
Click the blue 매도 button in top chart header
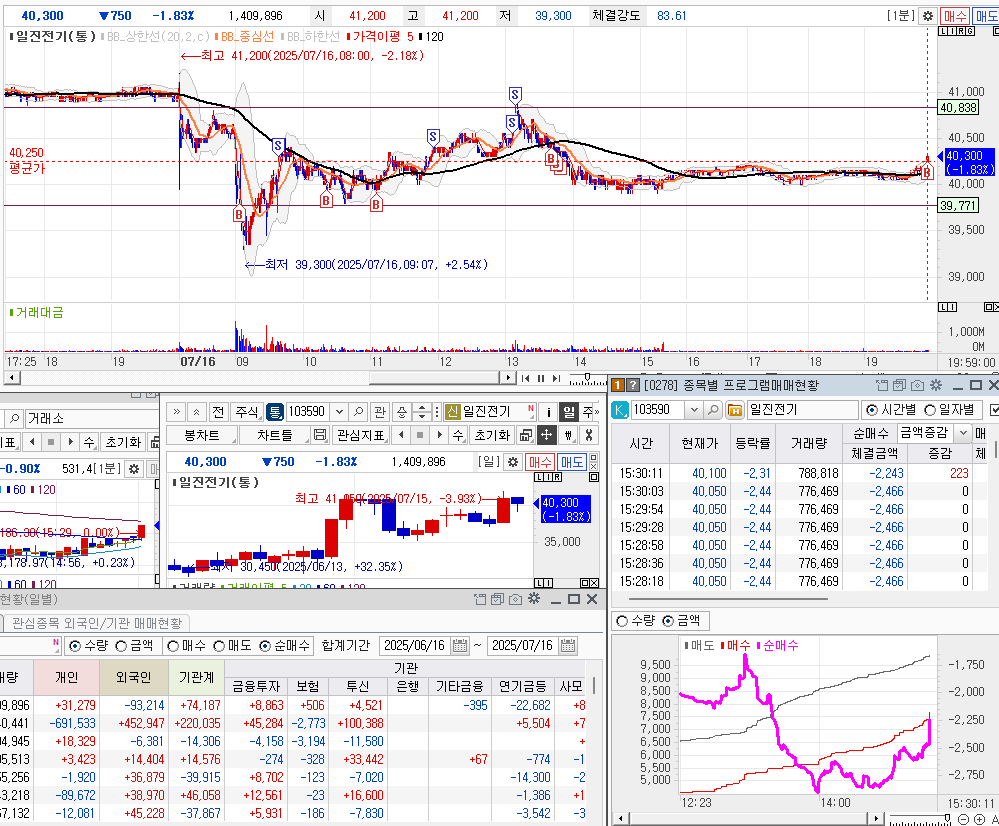(x=985, y=16)
